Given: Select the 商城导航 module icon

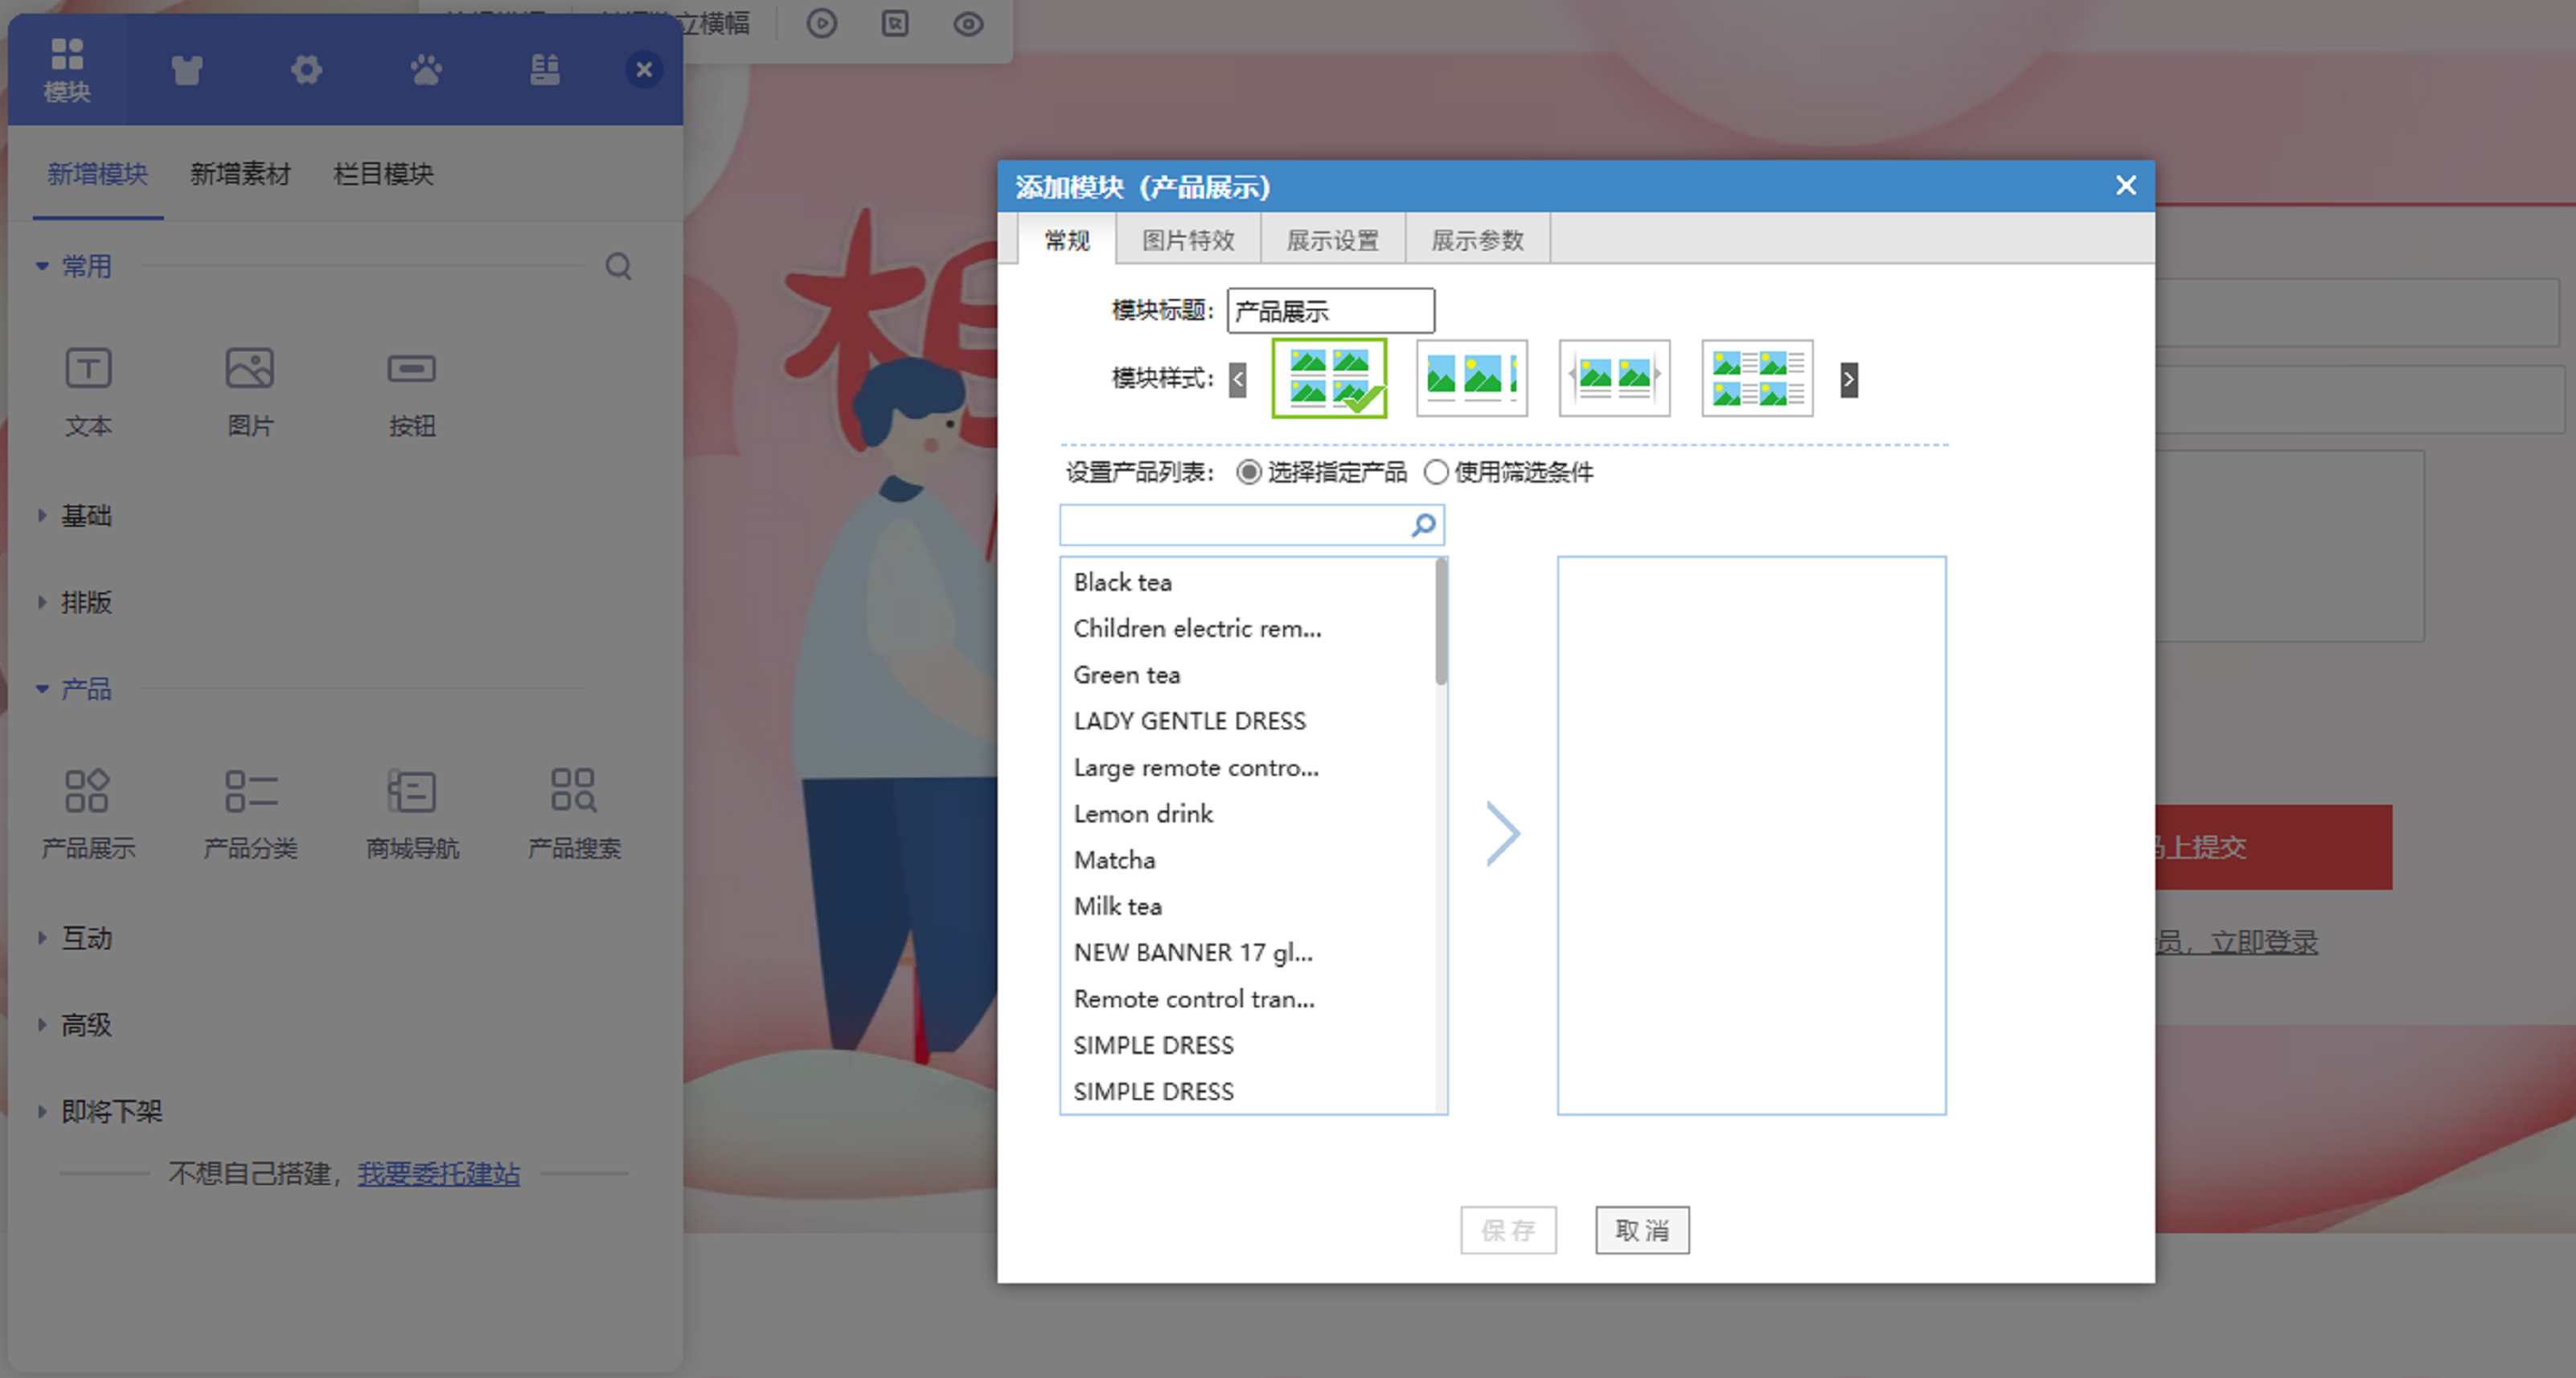Looking at the screenshot, I should pyautogui.click(x=412, y=791).
